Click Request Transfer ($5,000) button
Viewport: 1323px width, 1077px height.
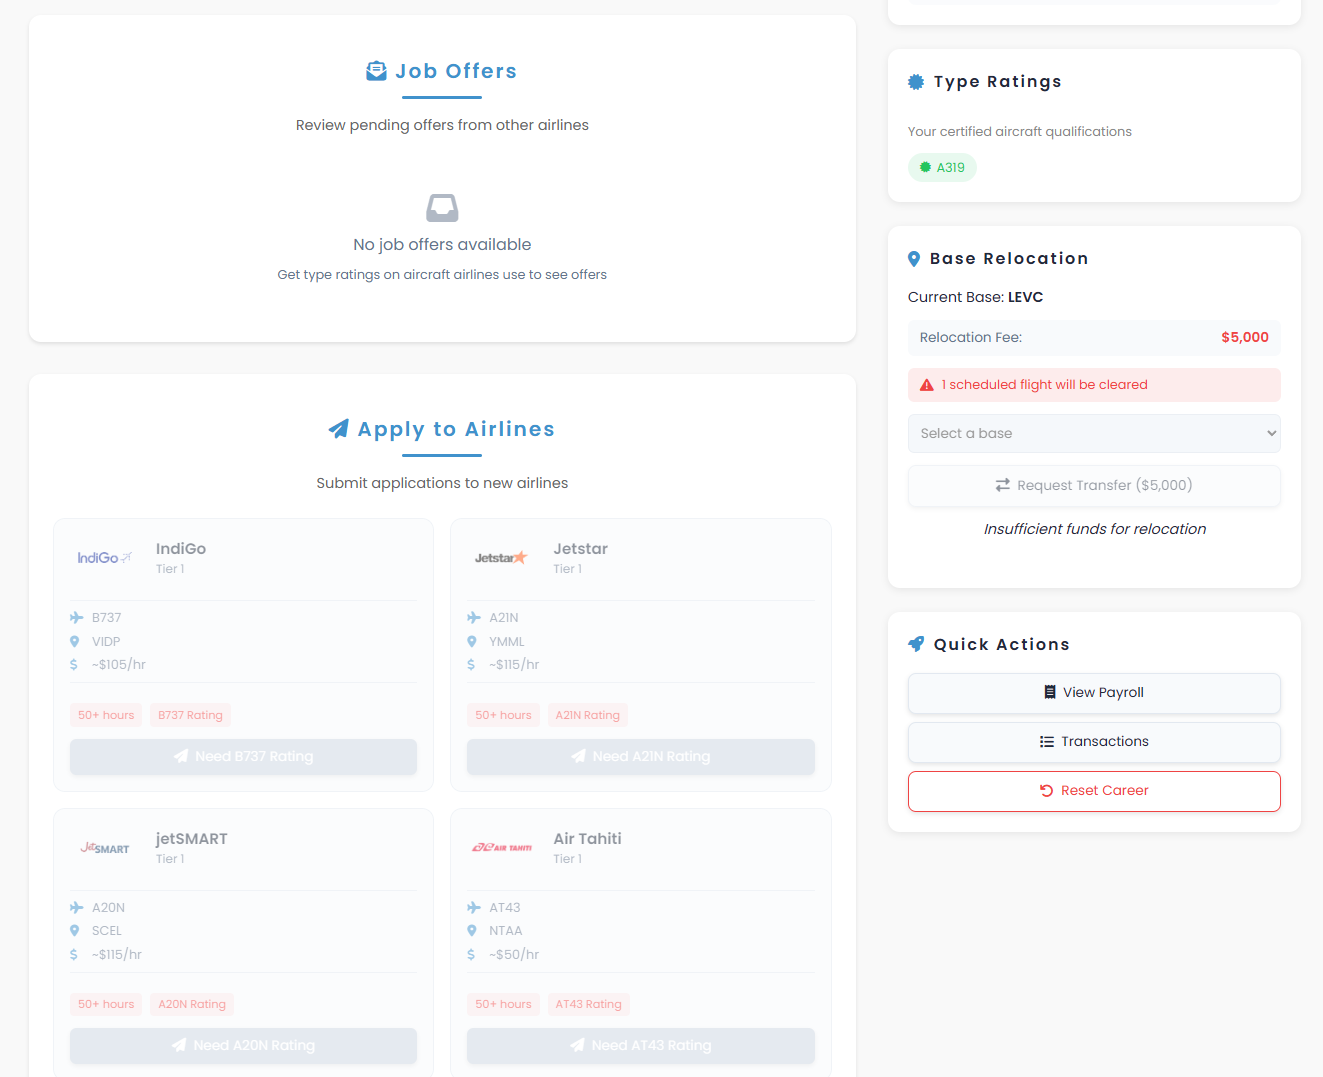tap(1094, 486)
